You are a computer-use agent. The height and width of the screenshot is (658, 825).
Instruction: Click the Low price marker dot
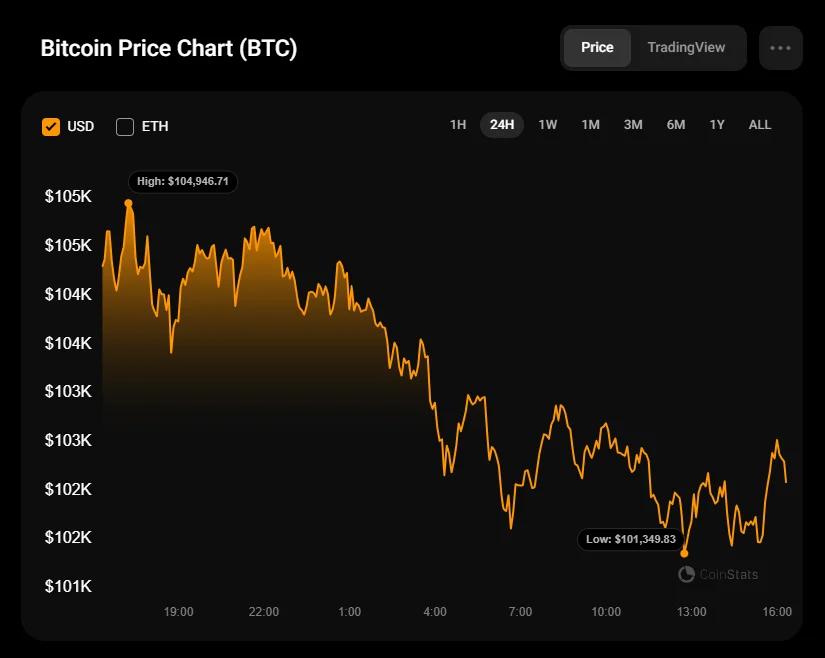pyautogui.click(x=684, y=553)
